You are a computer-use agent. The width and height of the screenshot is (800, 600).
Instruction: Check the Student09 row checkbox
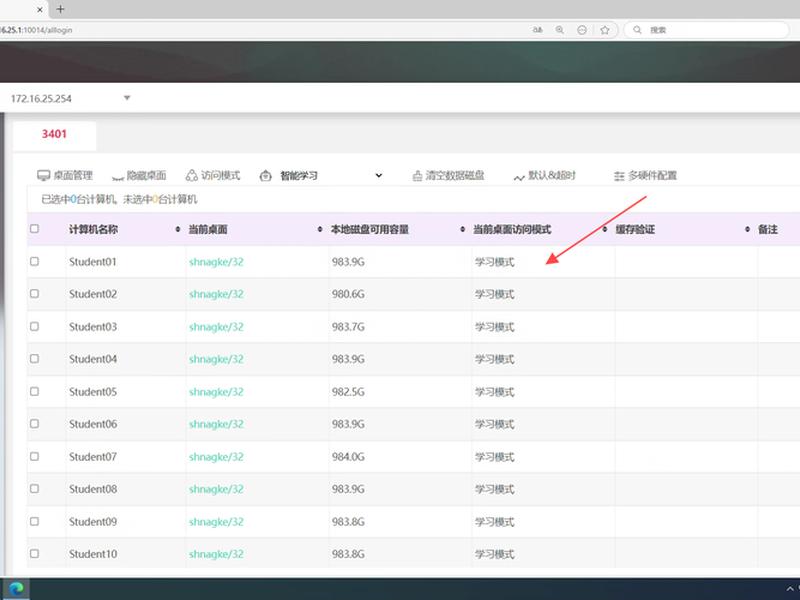click(x=34, y=521)
